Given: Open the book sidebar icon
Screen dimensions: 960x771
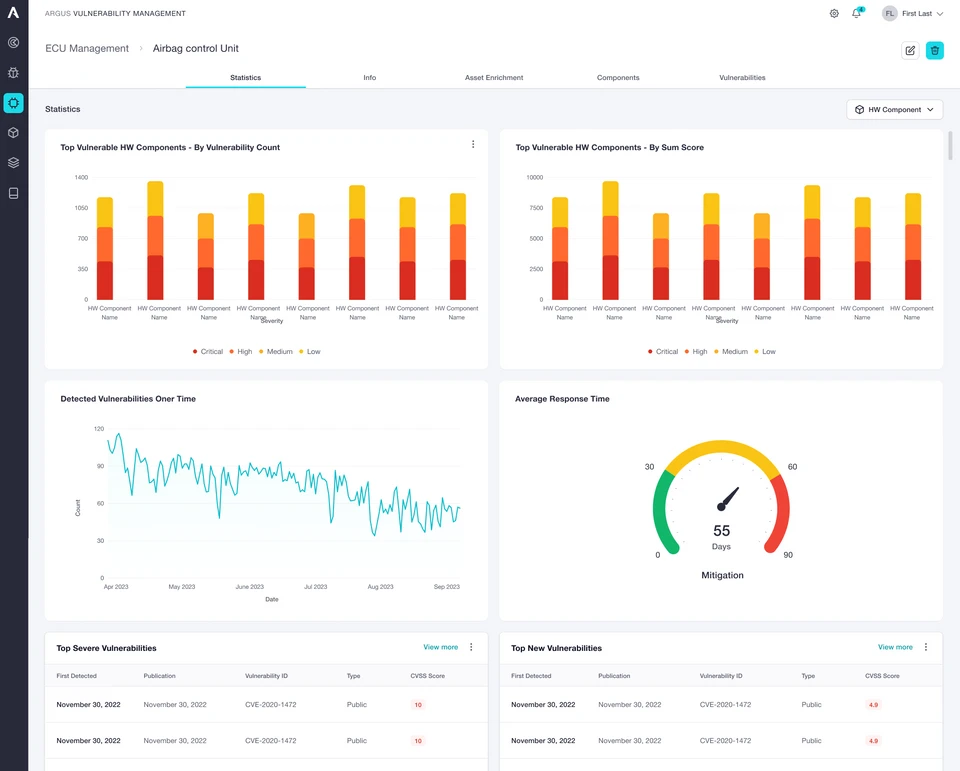Looking at the screenshot, I should click(13, 194).
